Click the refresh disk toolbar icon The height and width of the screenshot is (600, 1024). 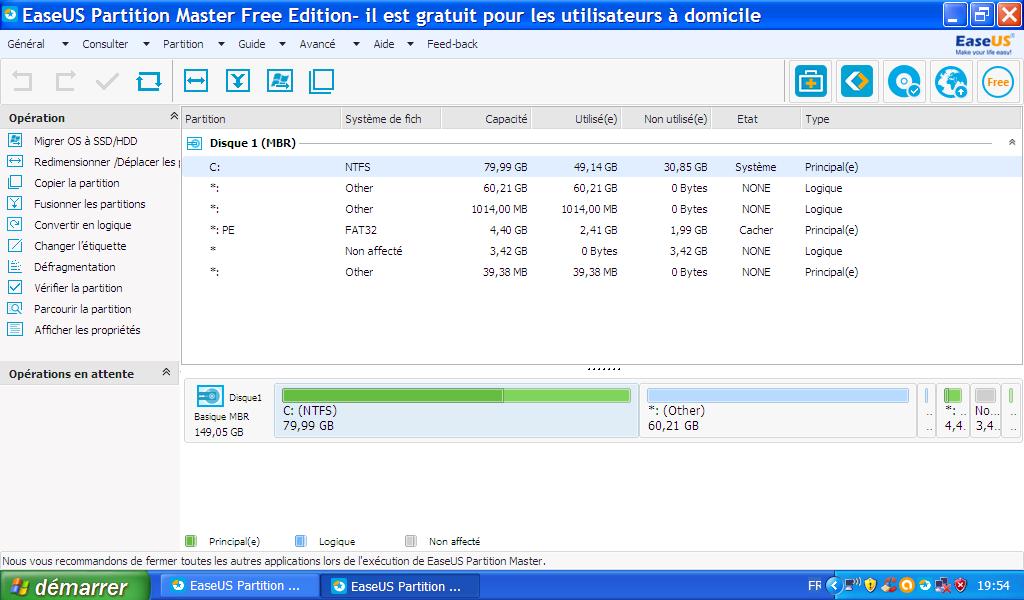tap(149, 82)
